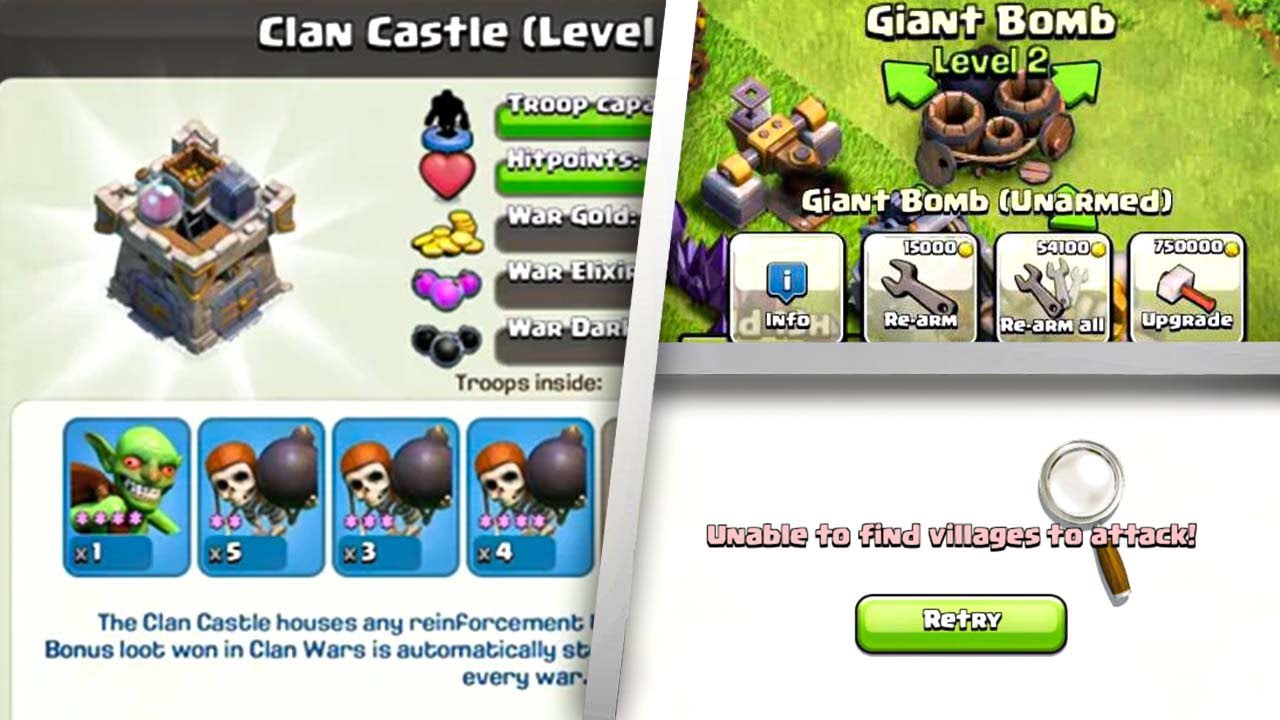Click the War Gold coins icon
The image size is (1280, 720).
coord(447,236)
